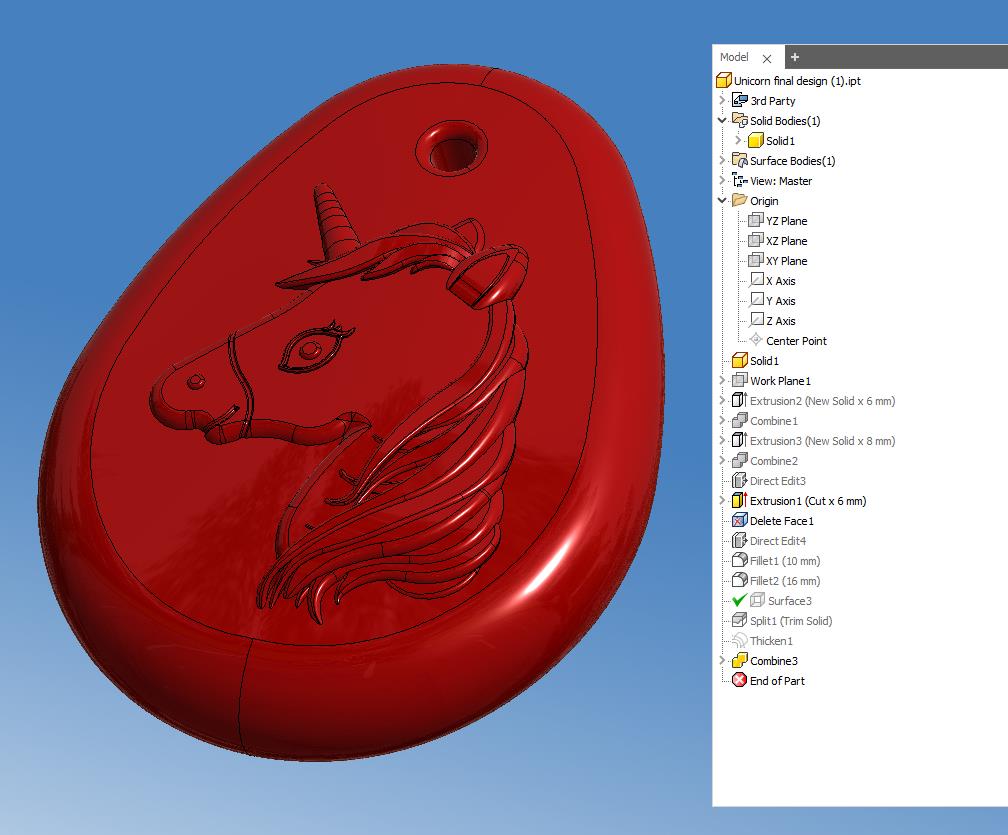Click the Split1 (Trim Solid) icon

[x=740, y=620]
